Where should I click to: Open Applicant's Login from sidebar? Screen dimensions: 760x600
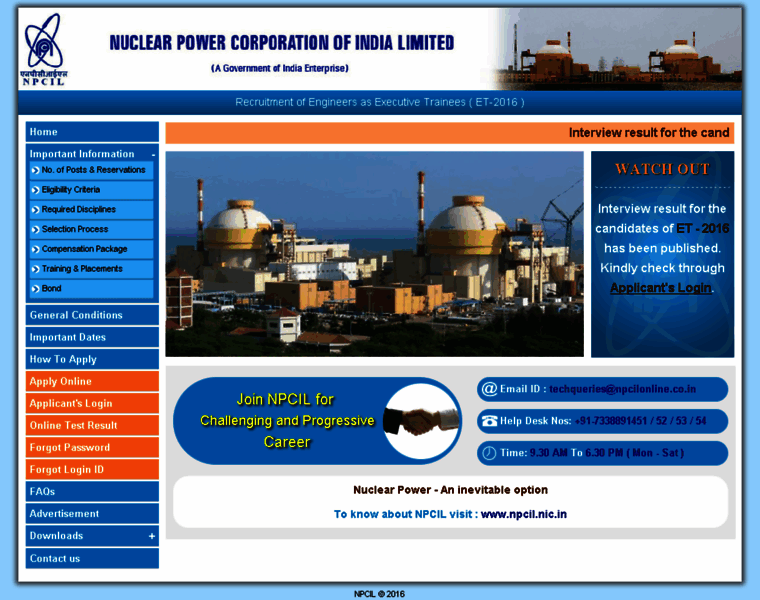pos(92,403)
